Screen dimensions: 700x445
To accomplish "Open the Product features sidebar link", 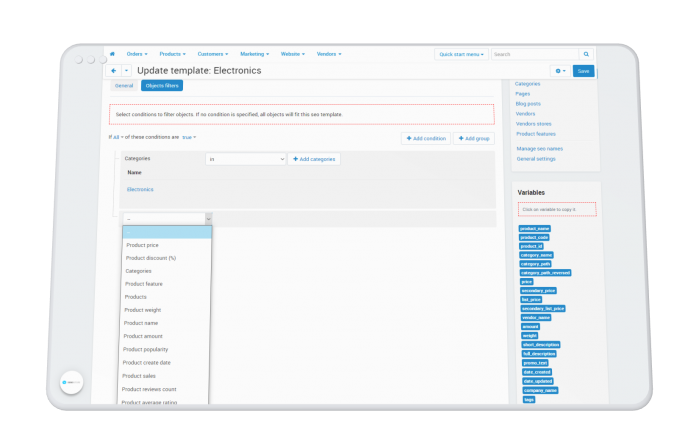I will 536,134.
